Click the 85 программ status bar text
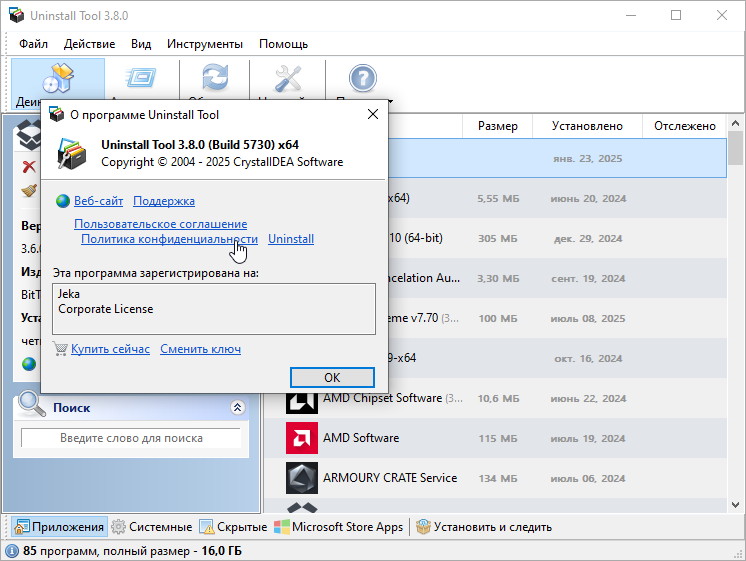Viewport: 746px width, 561px height. [132, 551]
